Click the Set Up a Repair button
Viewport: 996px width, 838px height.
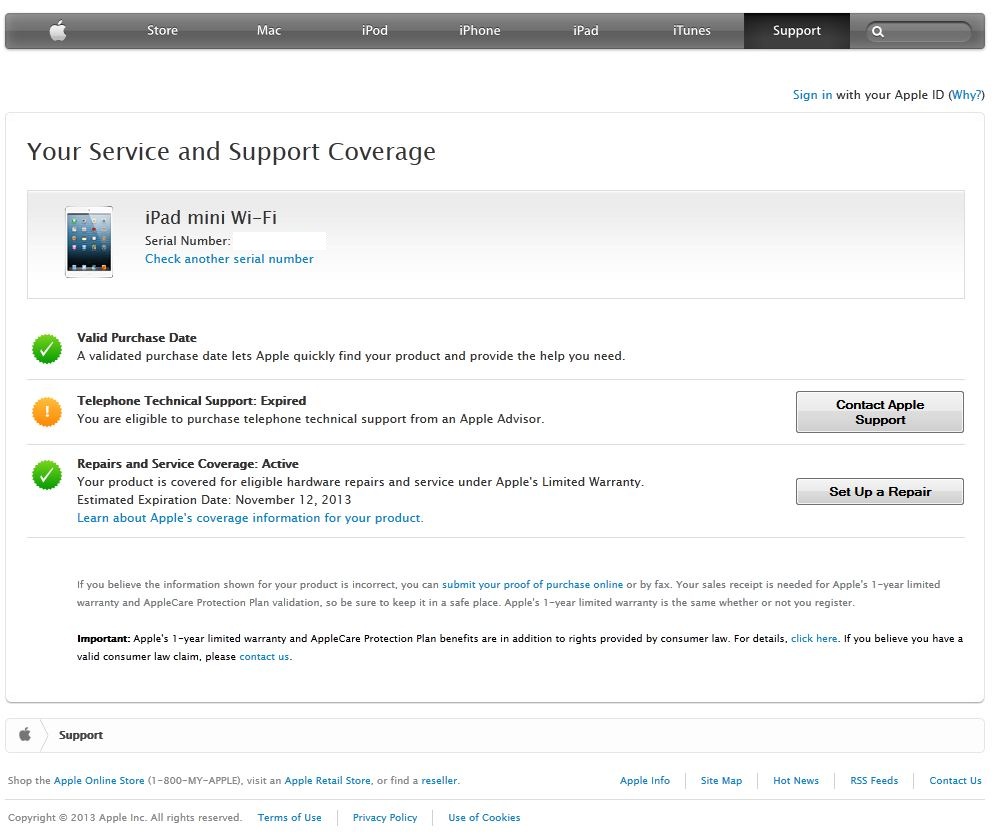(x=880, y=491)
